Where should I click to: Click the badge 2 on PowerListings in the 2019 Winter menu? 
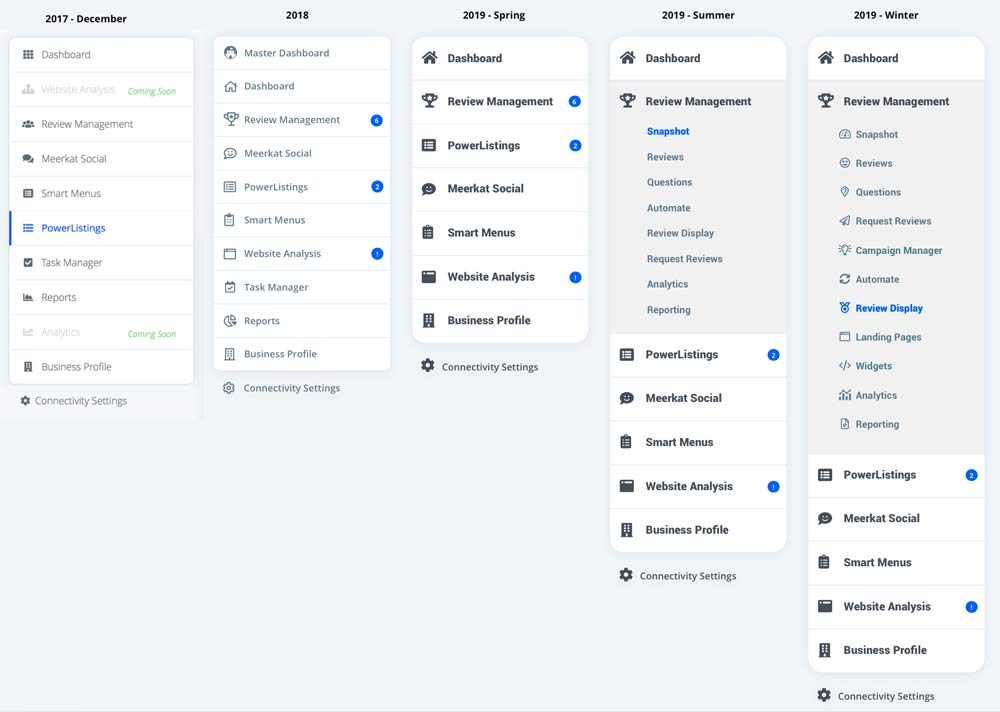[971, 475]
